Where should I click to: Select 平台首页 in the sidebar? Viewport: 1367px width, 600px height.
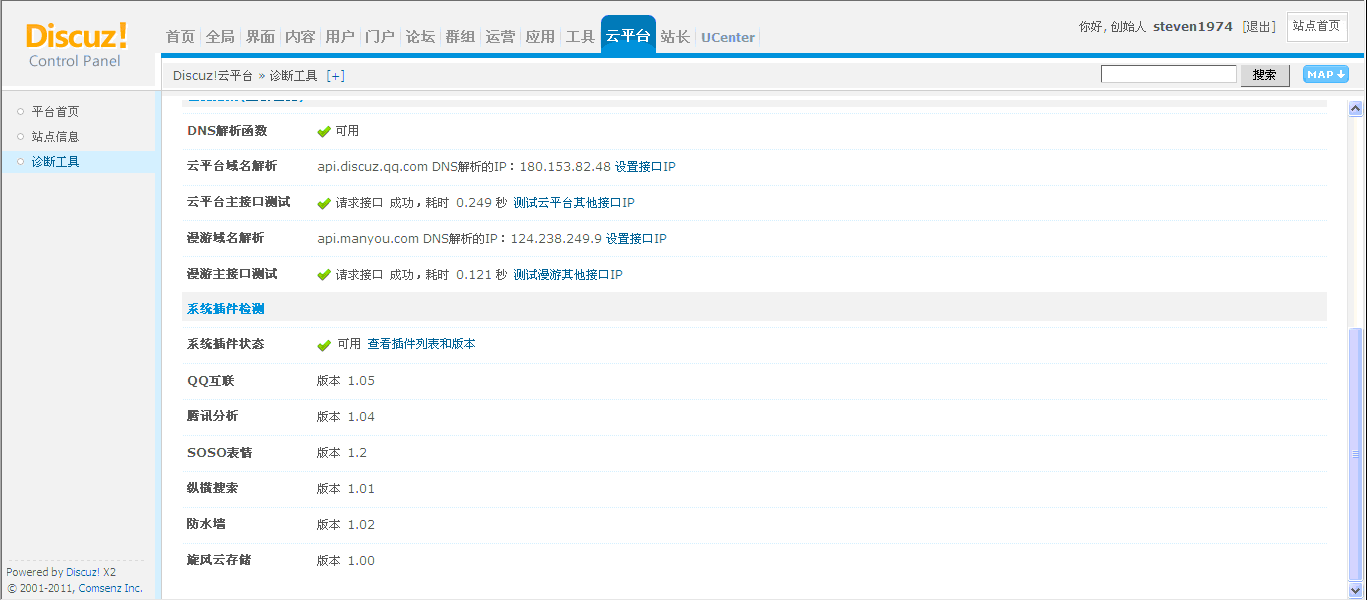tap(55, 112)
